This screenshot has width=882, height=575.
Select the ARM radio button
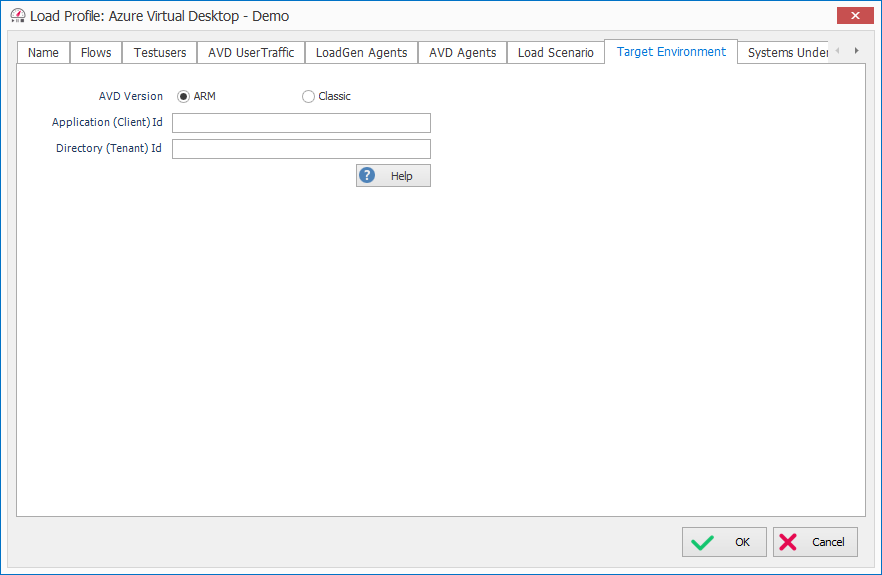pos(183,97)
